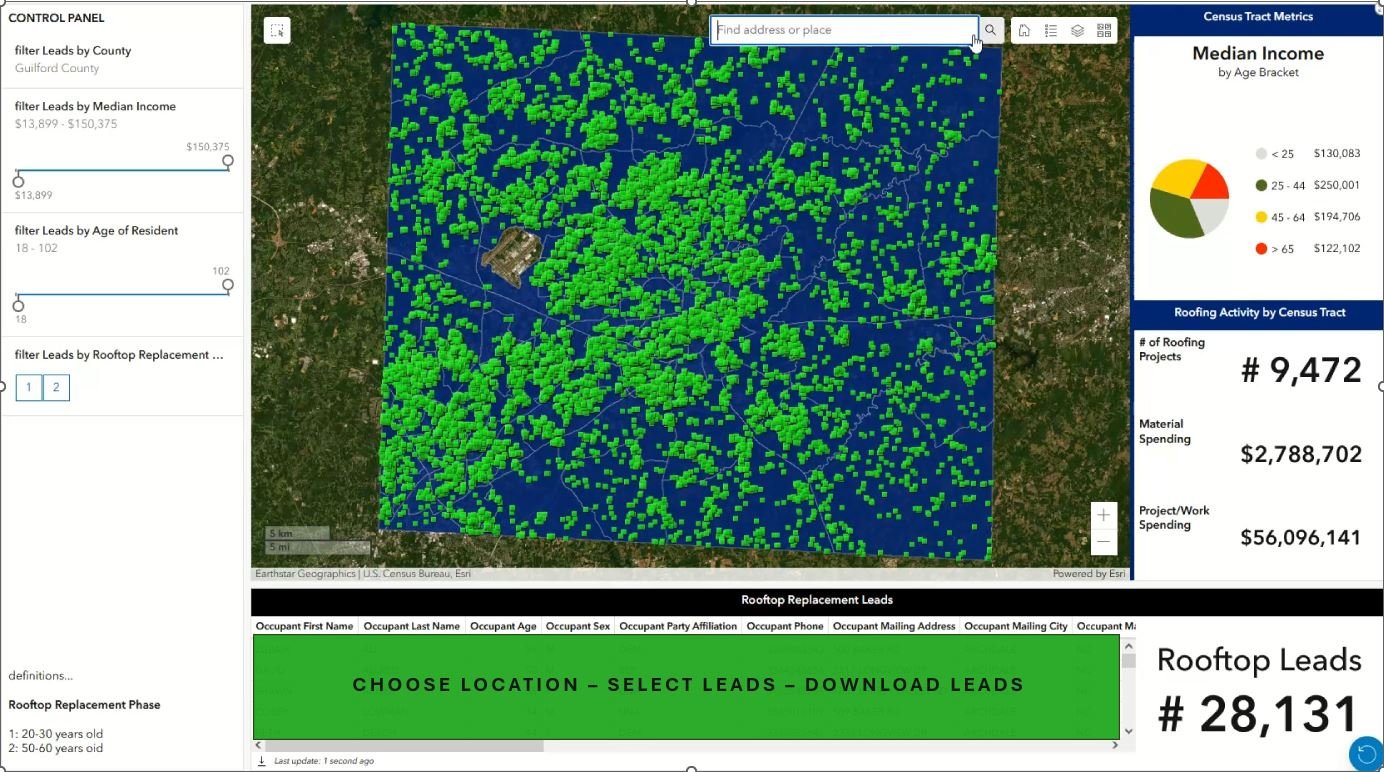This screenshot has width=1384, height=772.
Task: Click the leads table scroll right arrow
Action: point(1113,745)
